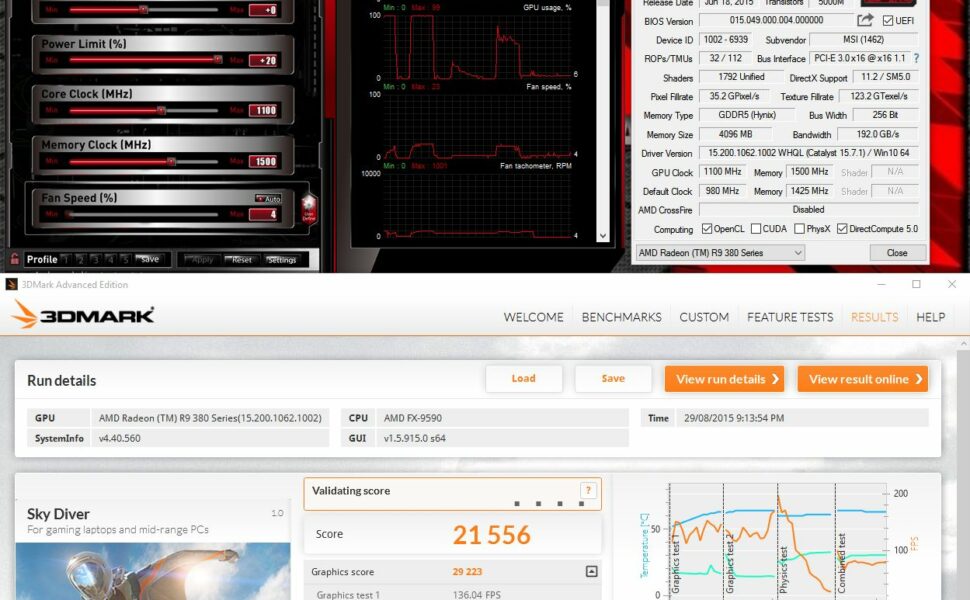Image resolution: width=970 pixels, height=600 pixels.
Task: Click the Validating score help question mark
Action: pos(588,491)
